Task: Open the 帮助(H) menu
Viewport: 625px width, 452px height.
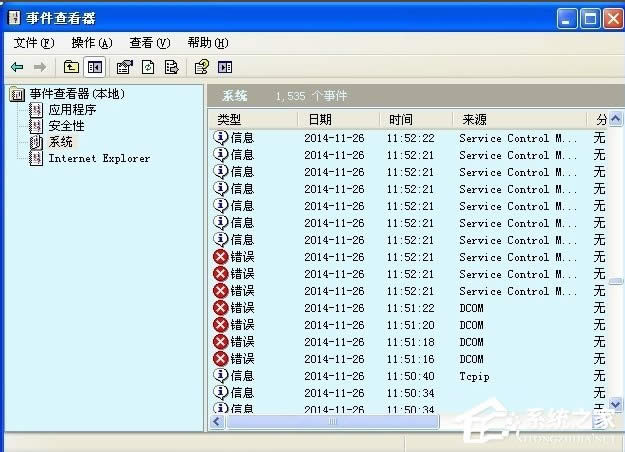Action: (207, 43)
